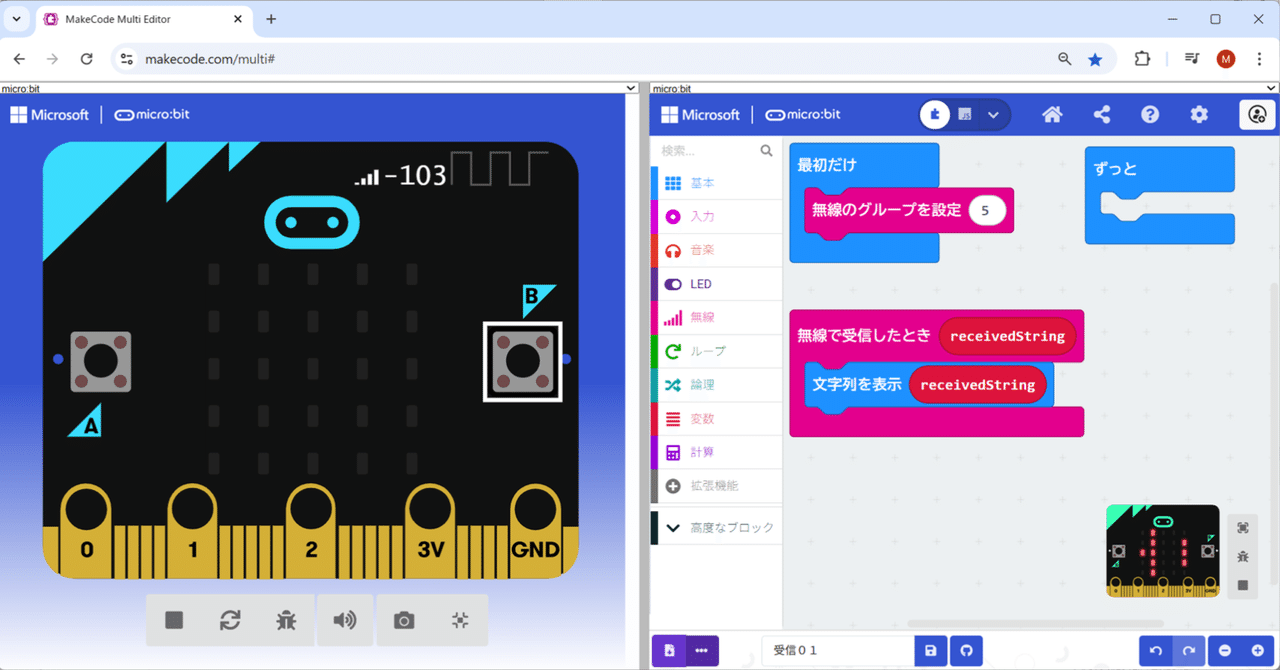Switch the editor to JavaScript mode

coord(964,114)
